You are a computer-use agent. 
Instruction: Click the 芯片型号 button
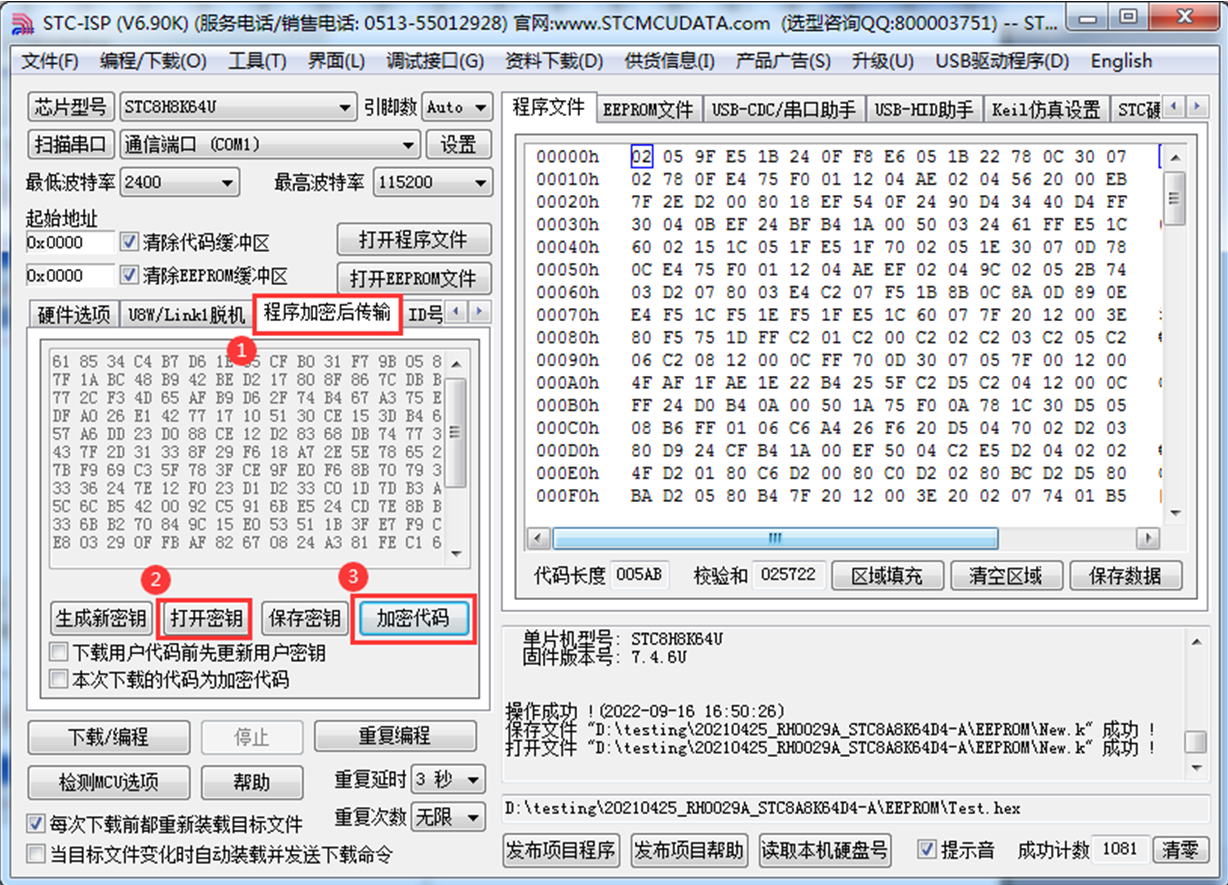point(70,107)
